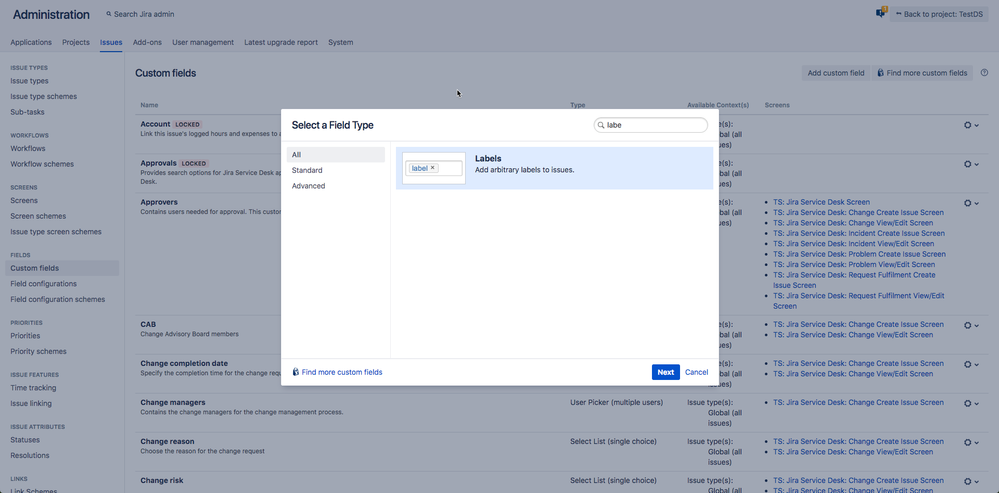This screenshot has width=999, height=493.
Task: Select the Standard field type category
Action: (336, 170)
